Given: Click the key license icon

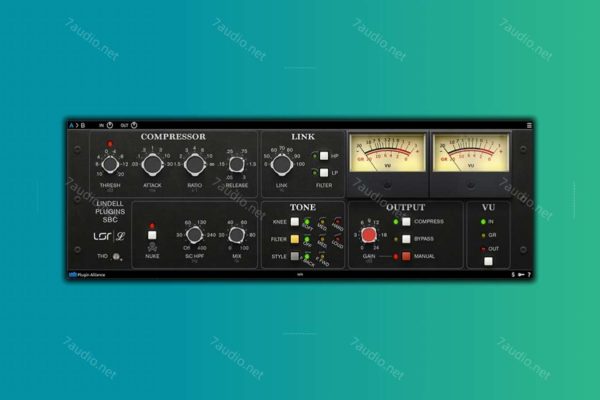Looking at the screenshot, I should click(x=521, y=274).
